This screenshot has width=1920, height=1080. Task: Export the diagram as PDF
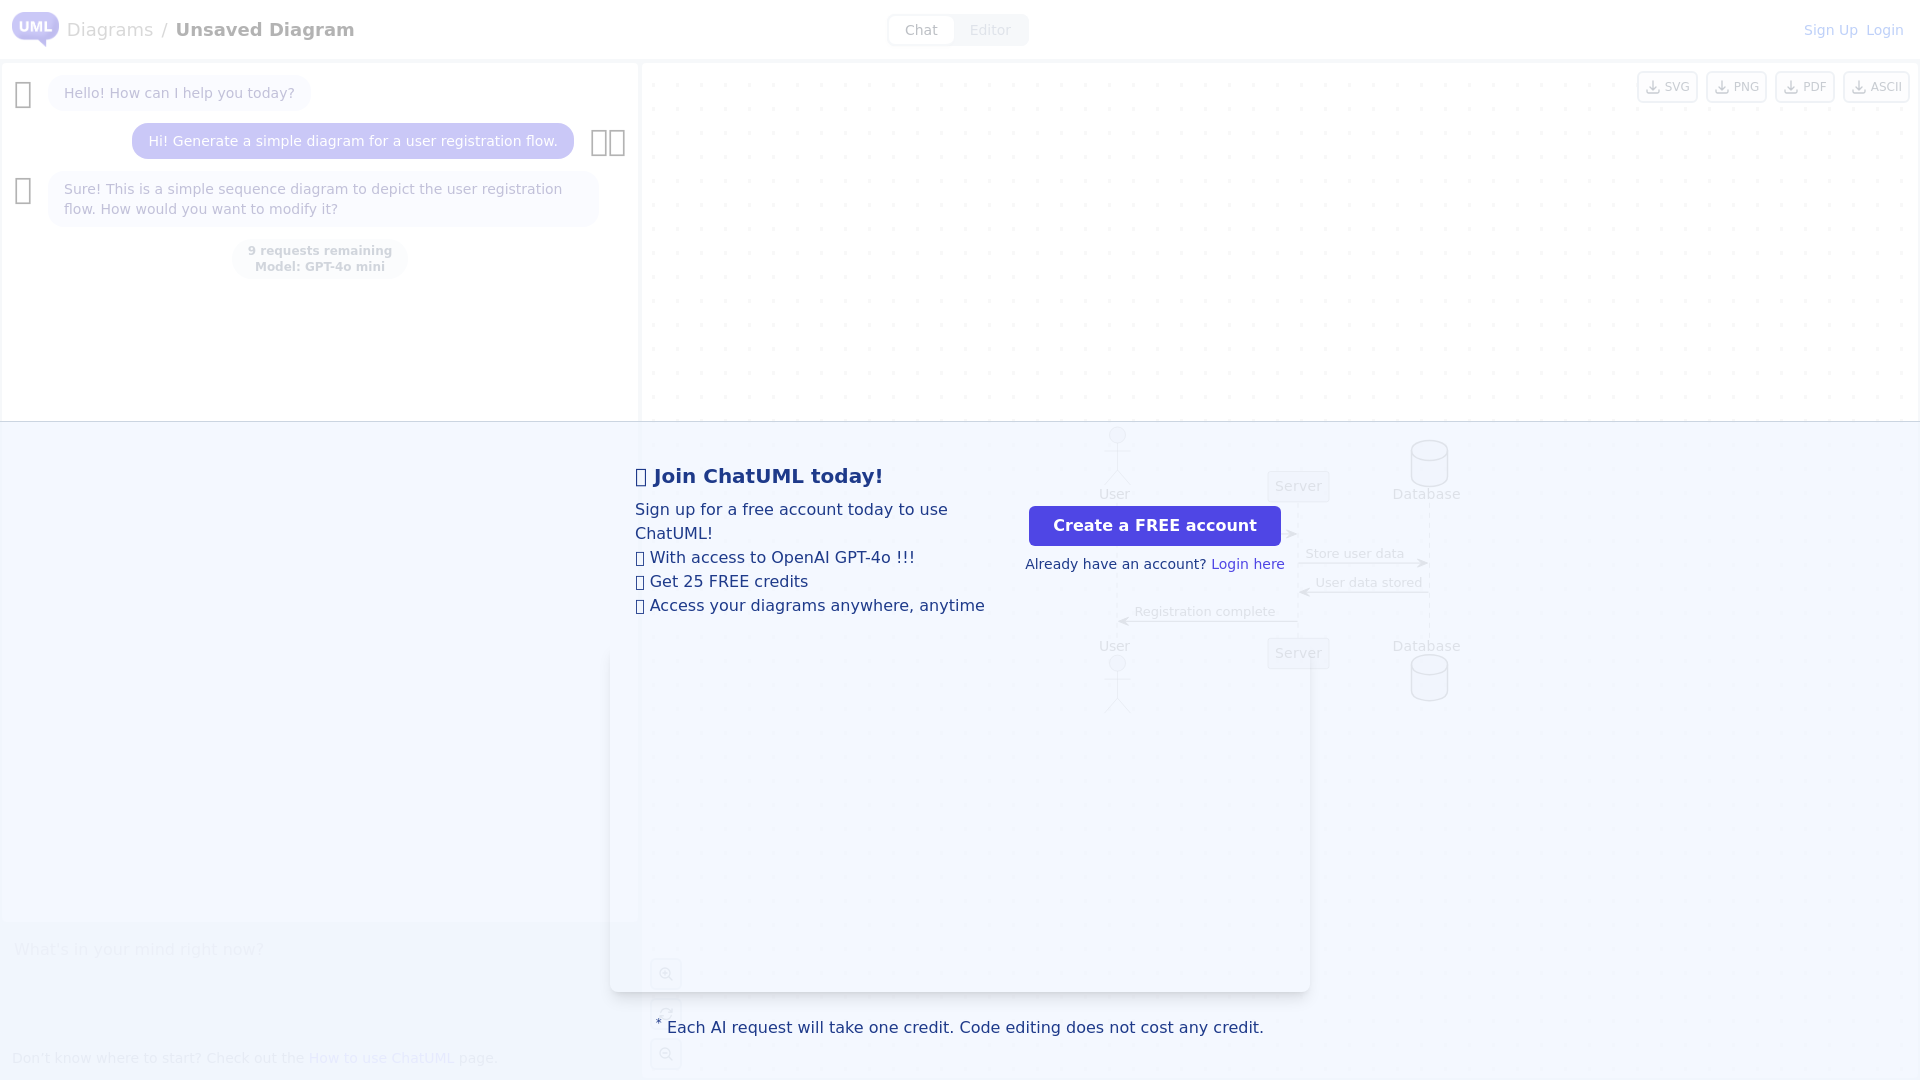click(x=1805, y=87)
